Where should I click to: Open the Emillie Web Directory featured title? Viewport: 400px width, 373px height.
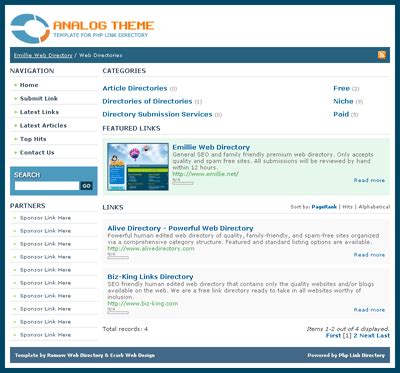[x=211, y=147]
